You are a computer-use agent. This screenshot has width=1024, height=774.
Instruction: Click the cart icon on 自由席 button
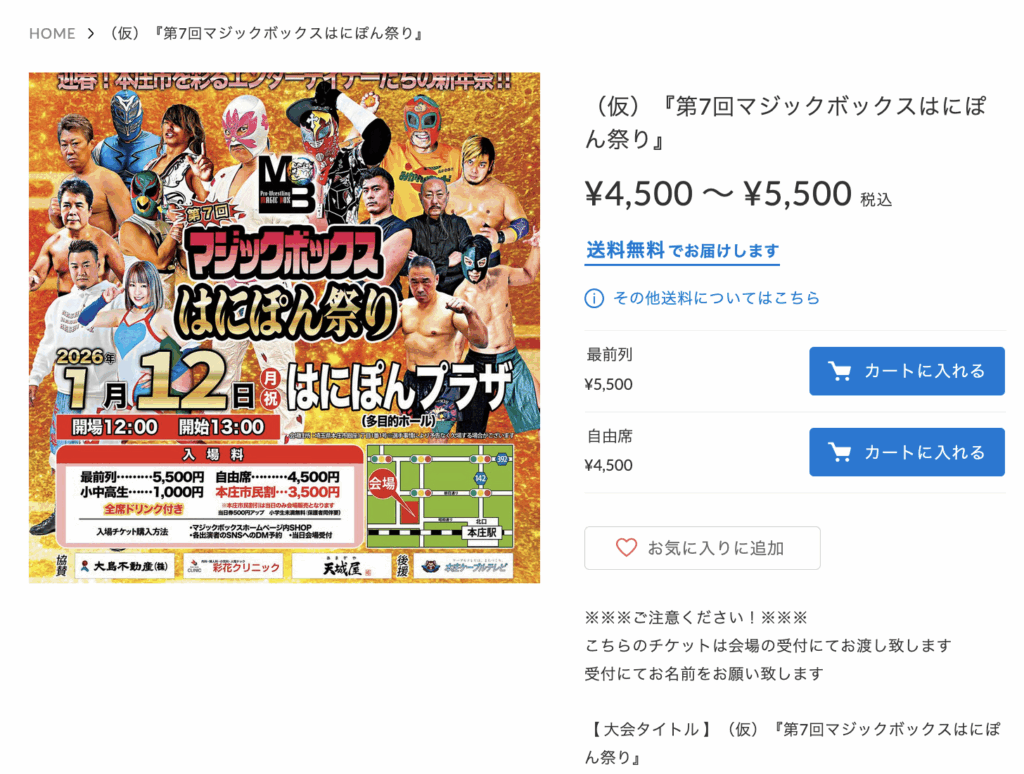[839, 452]
